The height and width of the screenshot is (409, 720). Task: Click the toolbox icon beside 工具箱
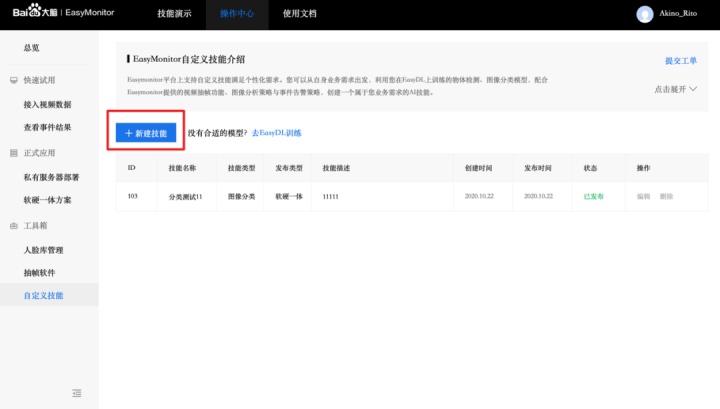point(14,226)
